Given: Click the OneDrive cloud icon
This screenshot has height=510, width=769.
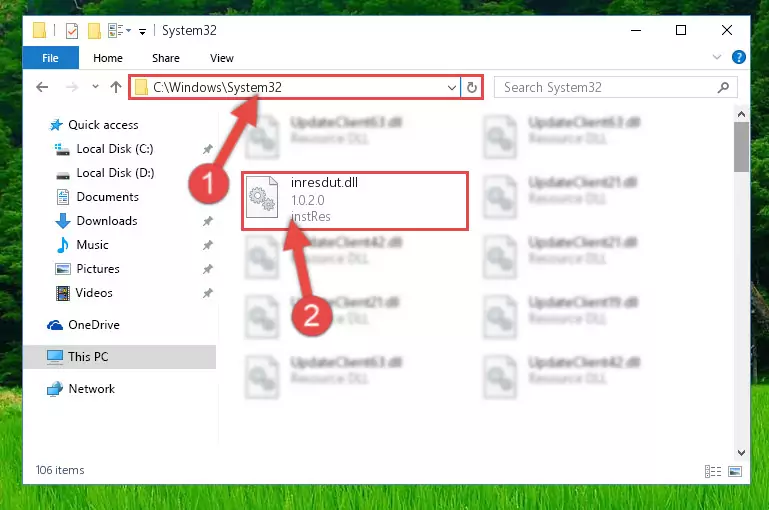Looking at the screenshot, I should click(55, 325).
